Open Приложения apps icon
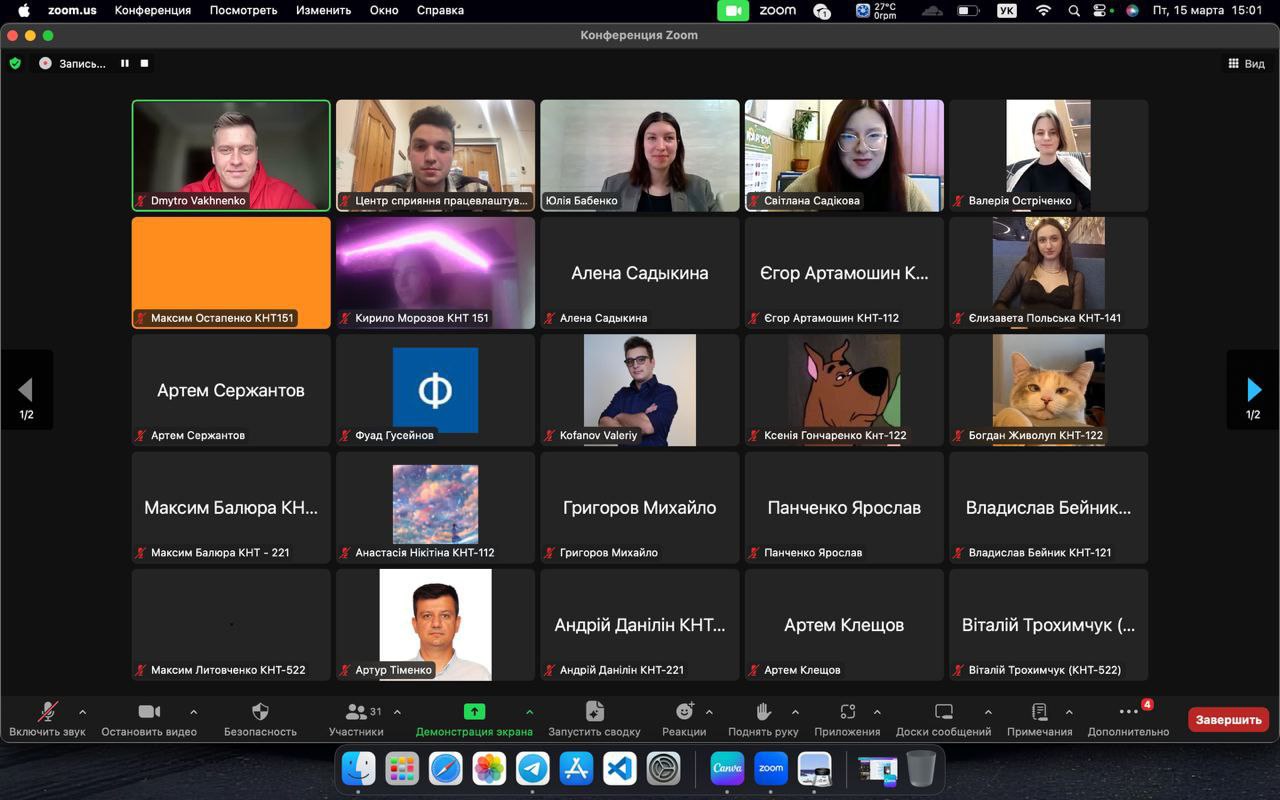The width and height of the screenshot is (1280, 800). click(x=847, y=712)
